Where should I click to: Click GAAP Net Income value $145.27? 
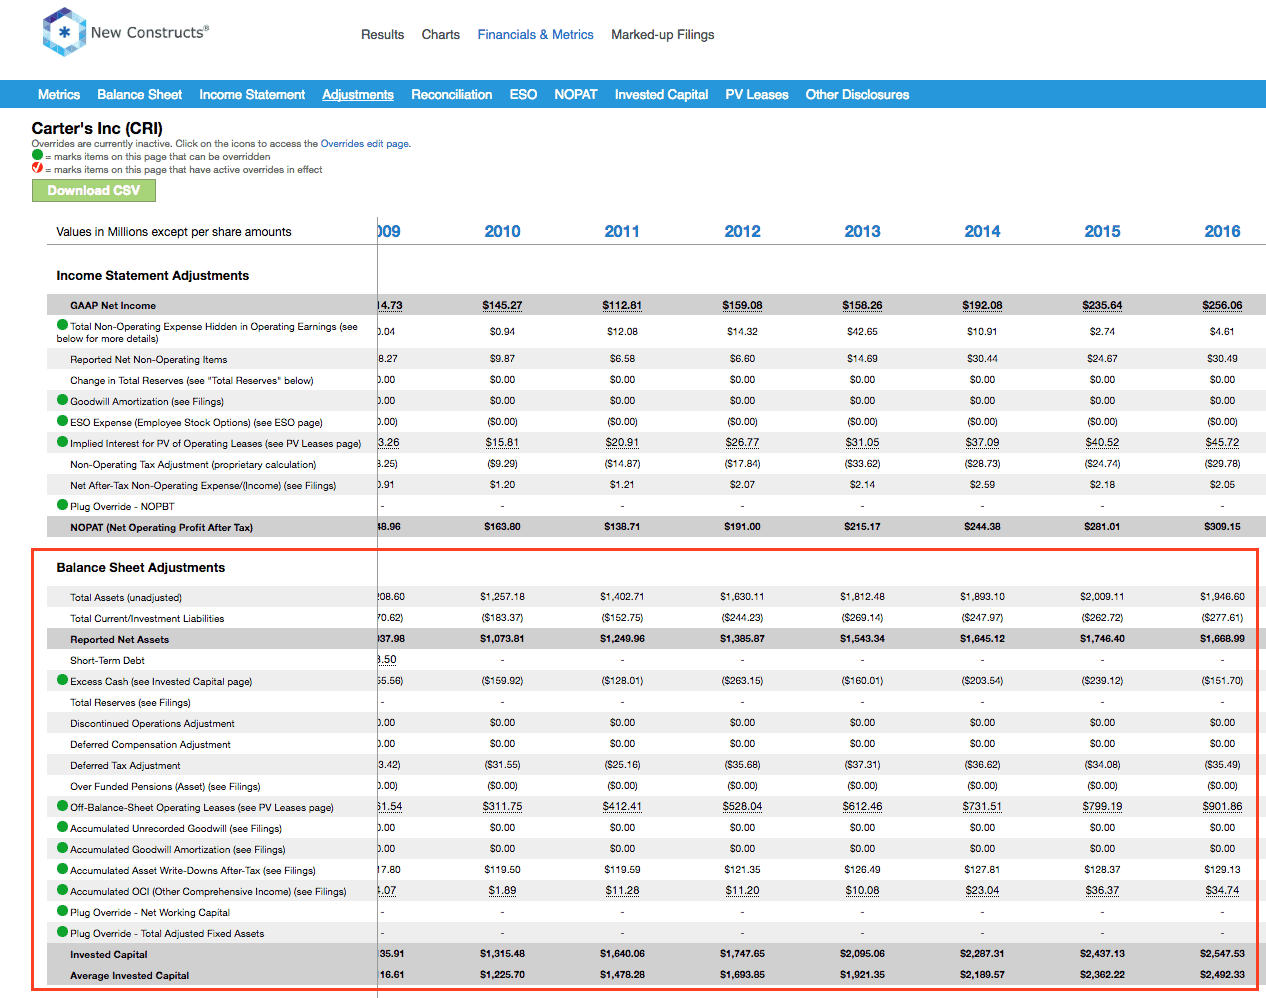pos(502,305)
